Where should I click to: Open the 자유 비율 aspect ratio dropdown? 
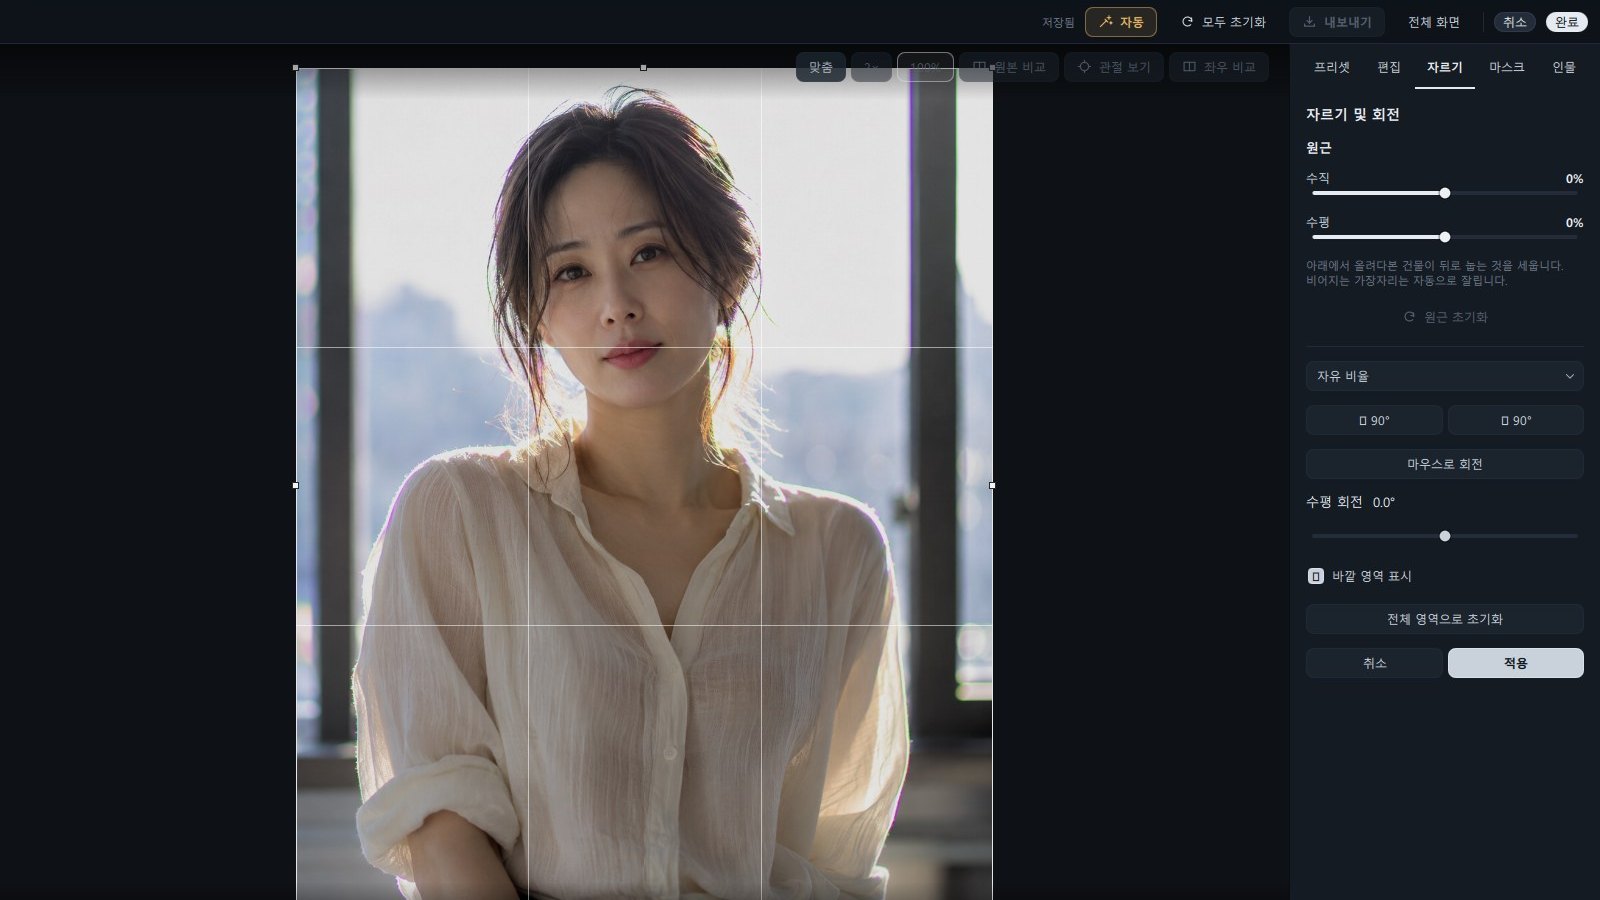point(1444,376)
